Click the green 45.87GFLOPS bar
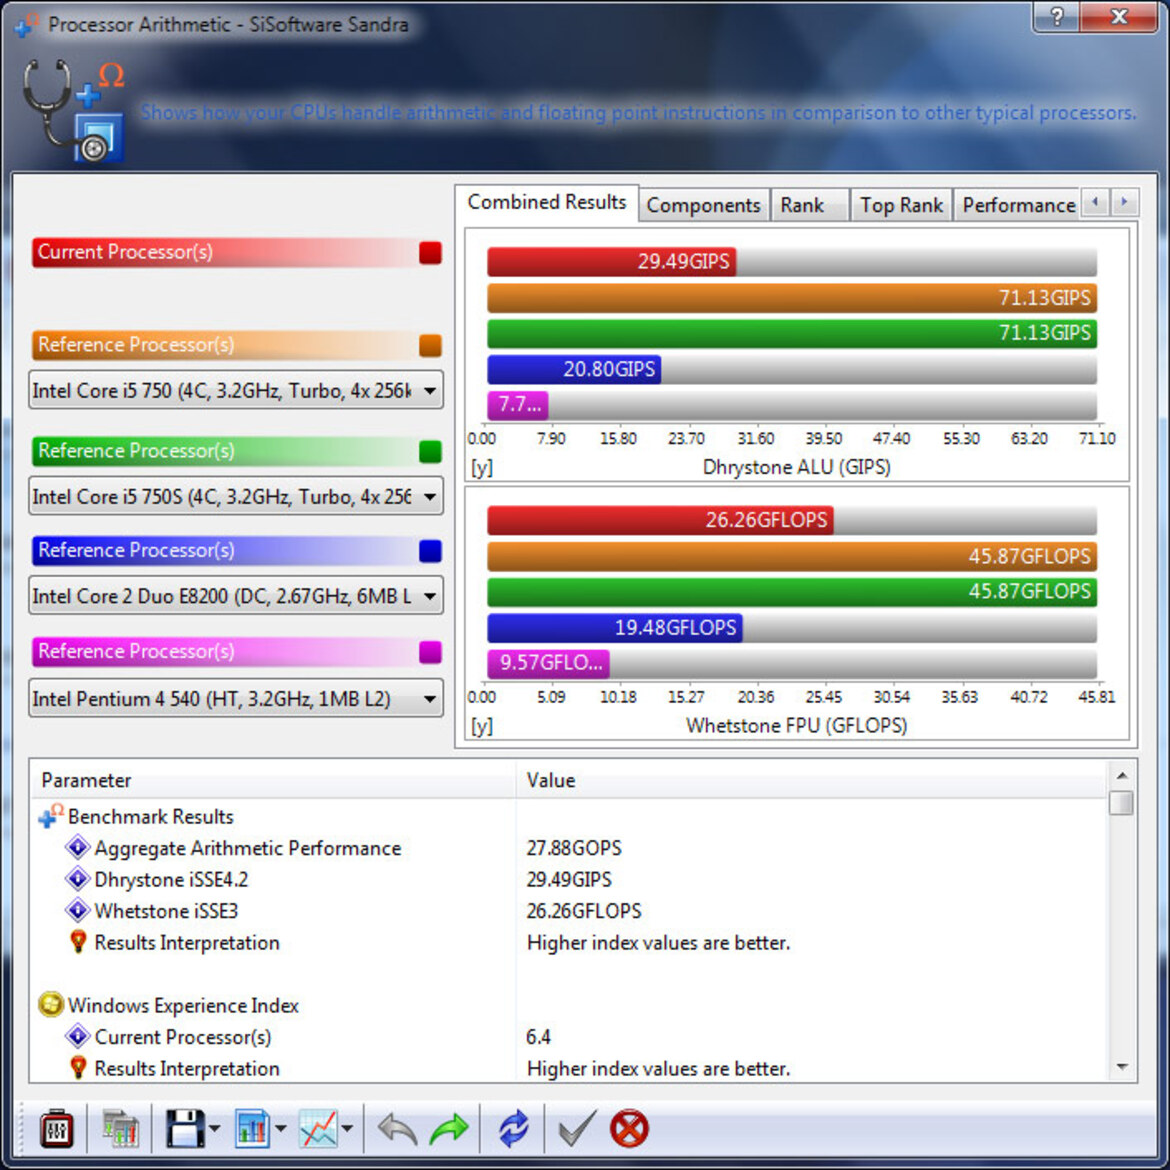This screenshot has height=1170, width=1170. [x=792, y=591]
